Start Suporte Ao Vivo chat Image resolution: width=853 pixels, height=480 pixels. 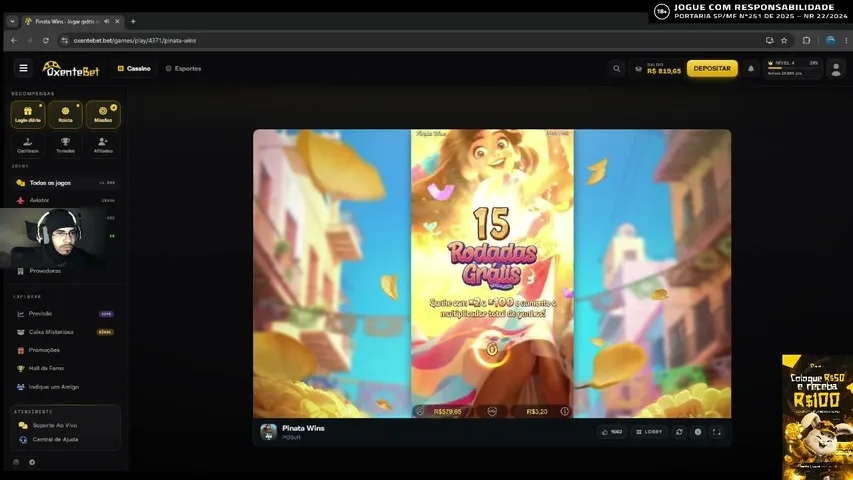click(49, 425)
